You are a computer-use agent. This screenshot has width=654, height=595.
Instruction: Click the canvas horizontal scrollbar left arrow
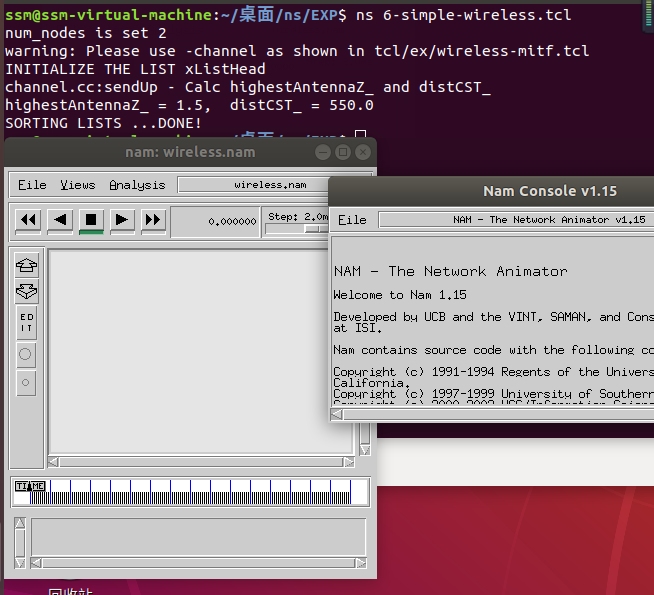53,462
